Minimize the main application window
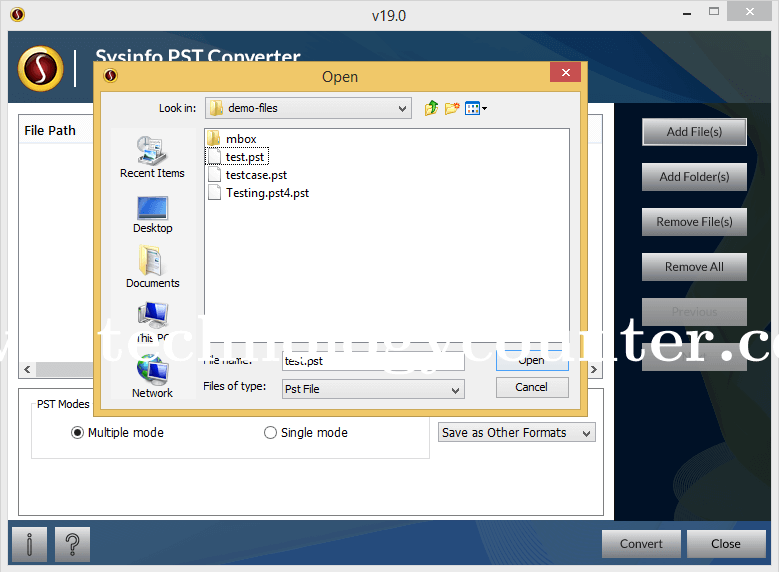779x572 pixels. point(687,14)
